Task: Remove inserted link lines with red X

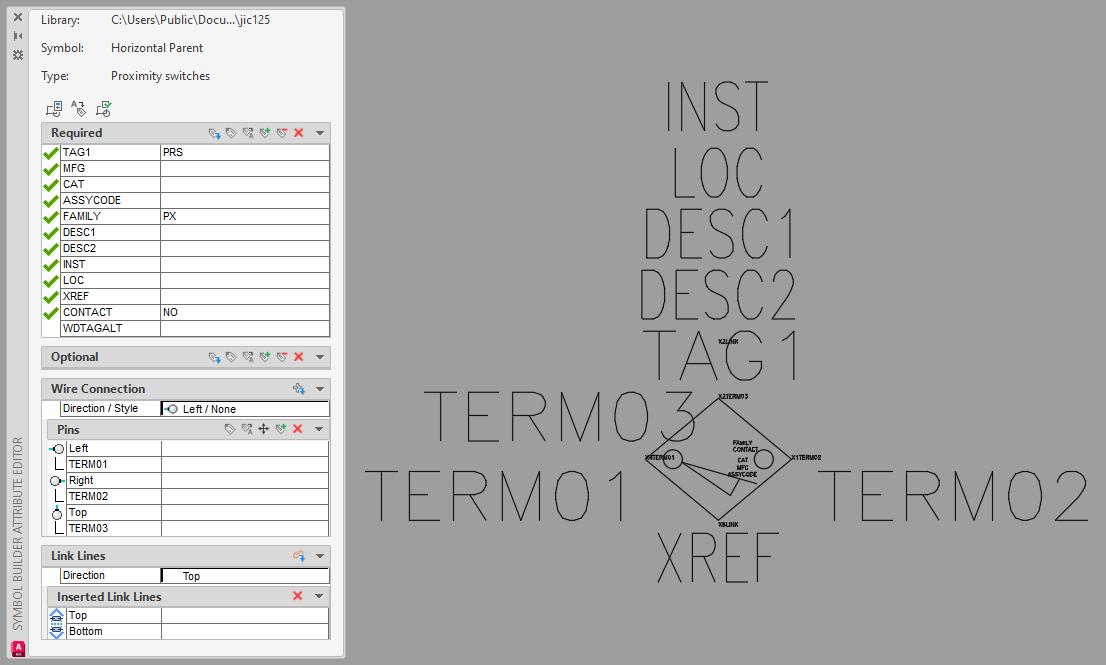Action: pyautogui.click(x=297, y=596)
